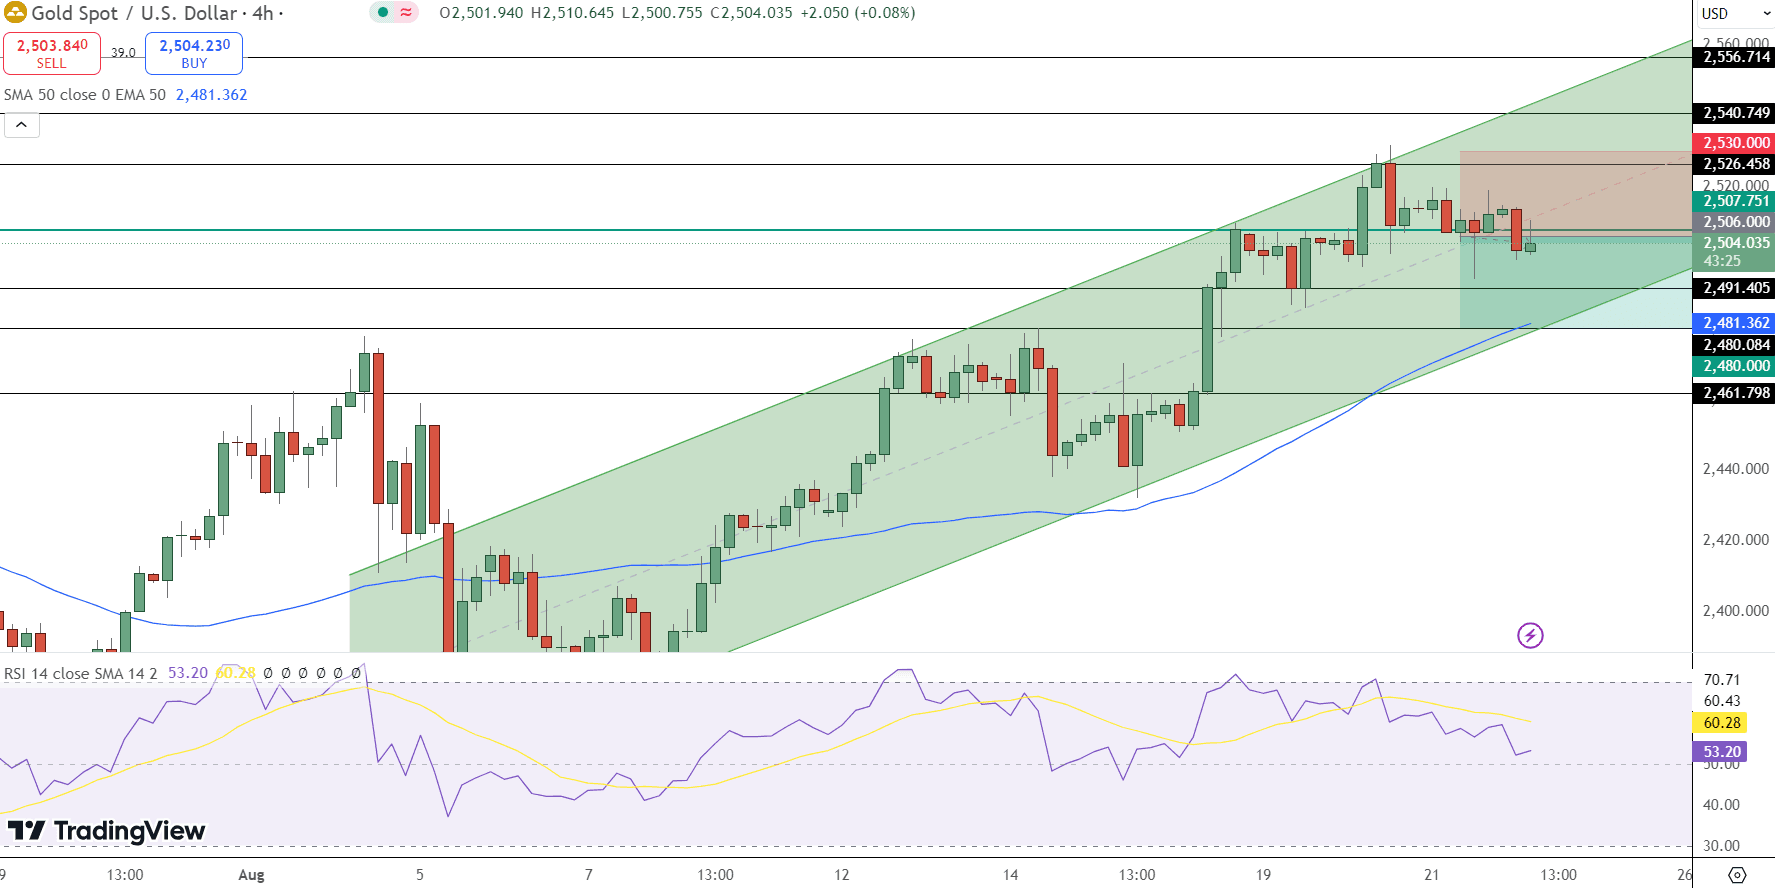
Task: Click the 70.71 RSI overbought scale label
Action: pyautogui.click(x=1722, y=680)
